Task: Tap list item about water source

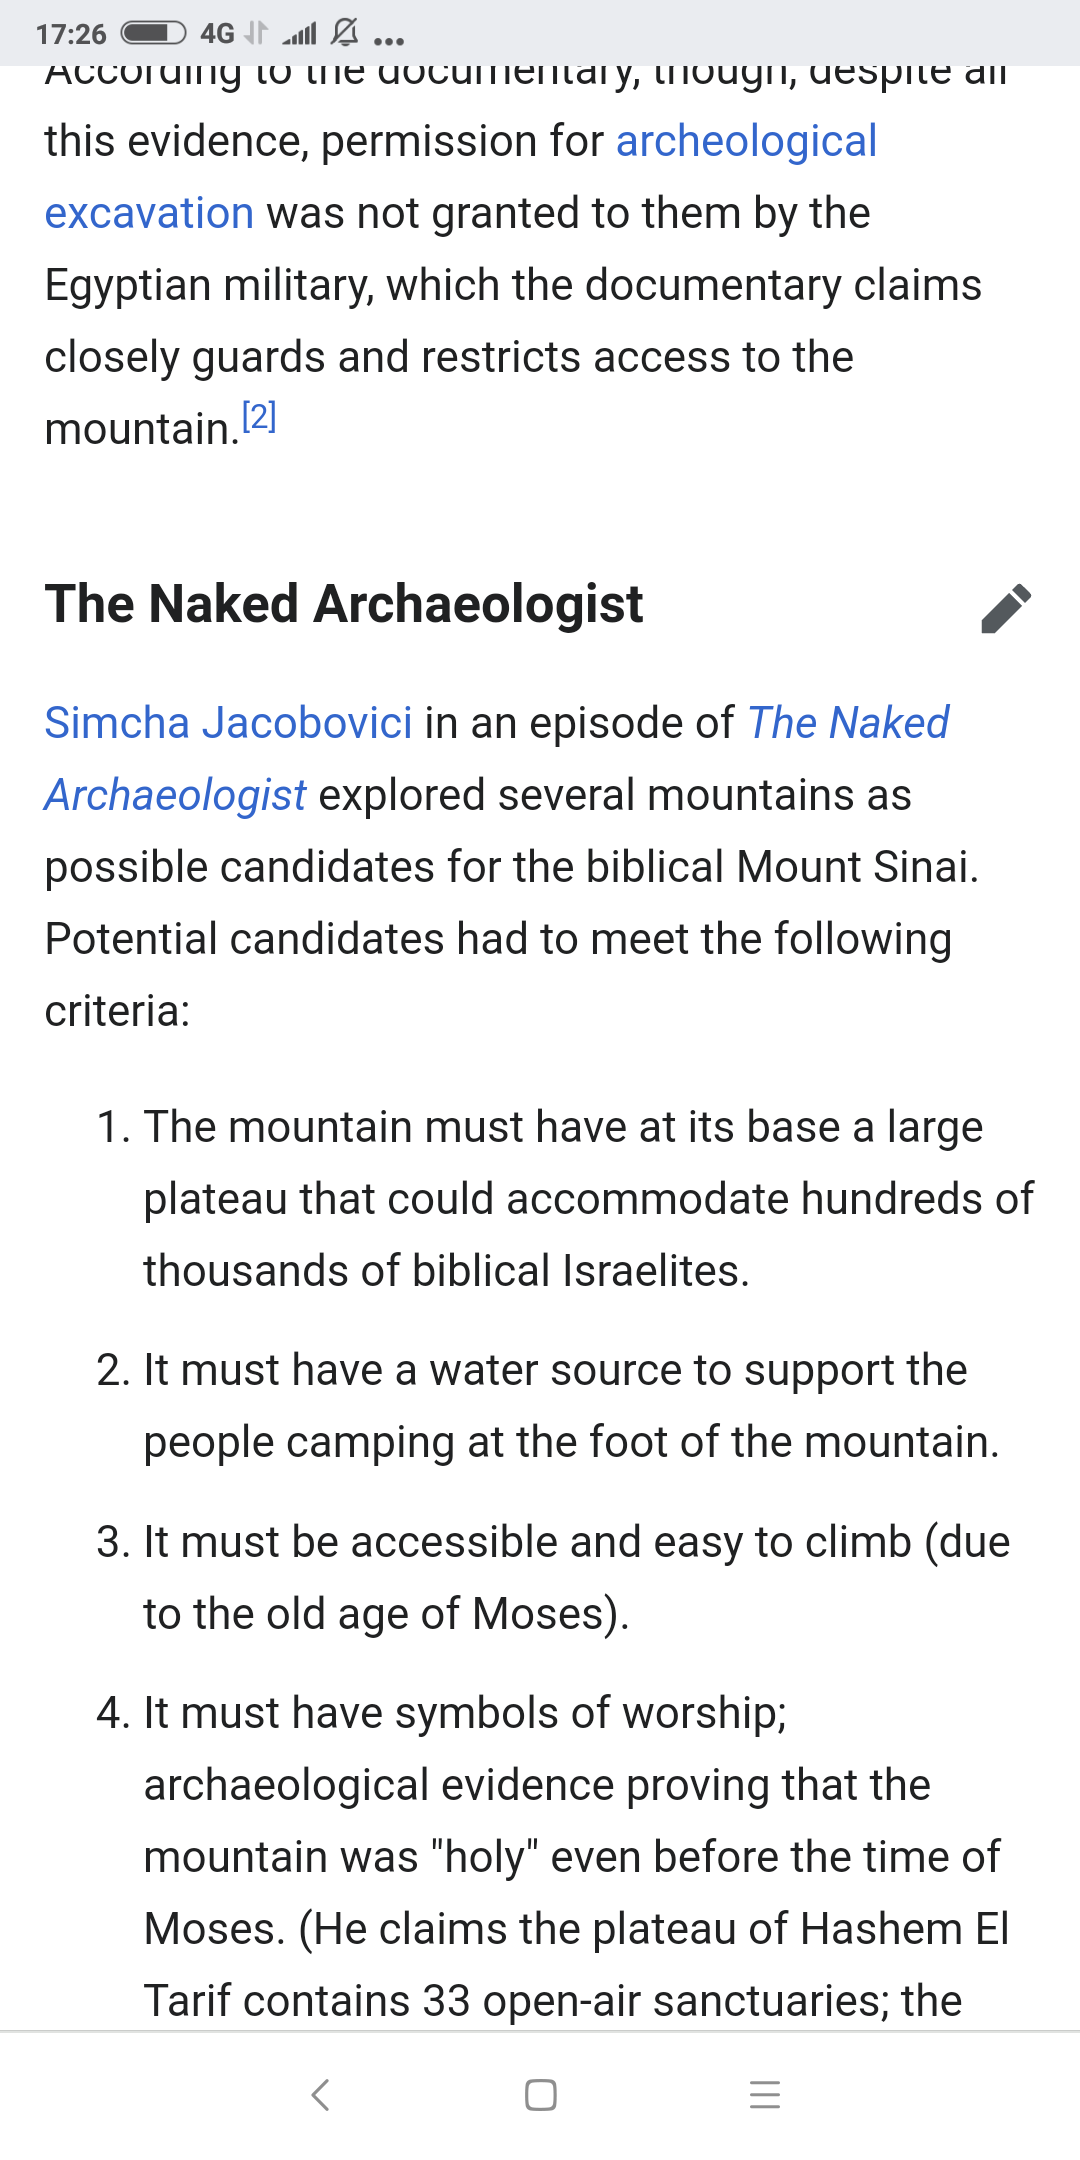Action: tap(570, 1405)
